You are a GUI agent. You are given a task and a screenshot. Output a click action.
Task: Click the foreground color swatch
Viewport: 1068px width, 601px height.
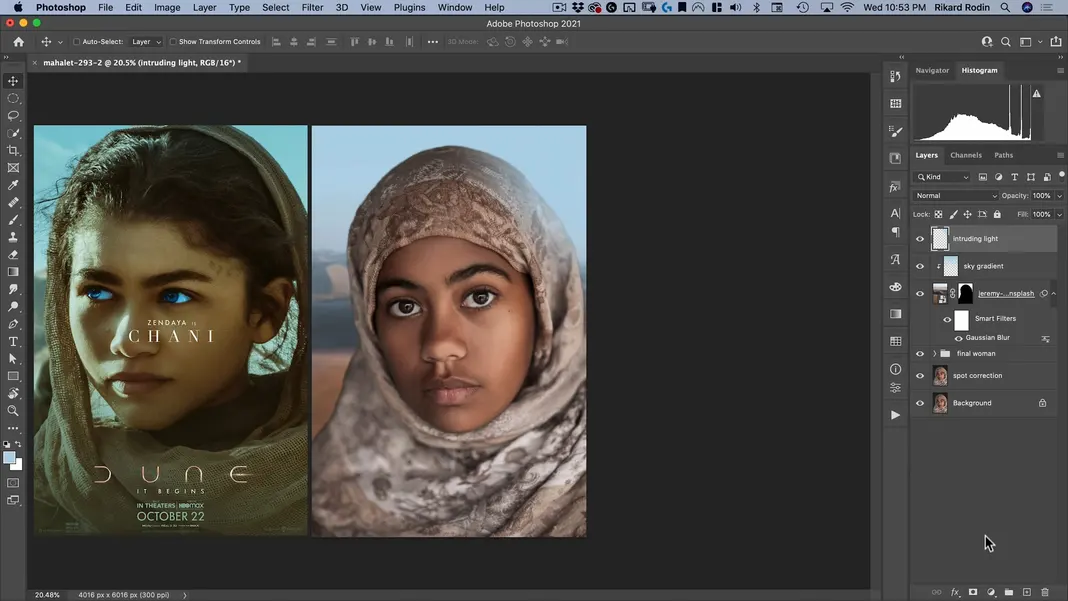[9, 458]
